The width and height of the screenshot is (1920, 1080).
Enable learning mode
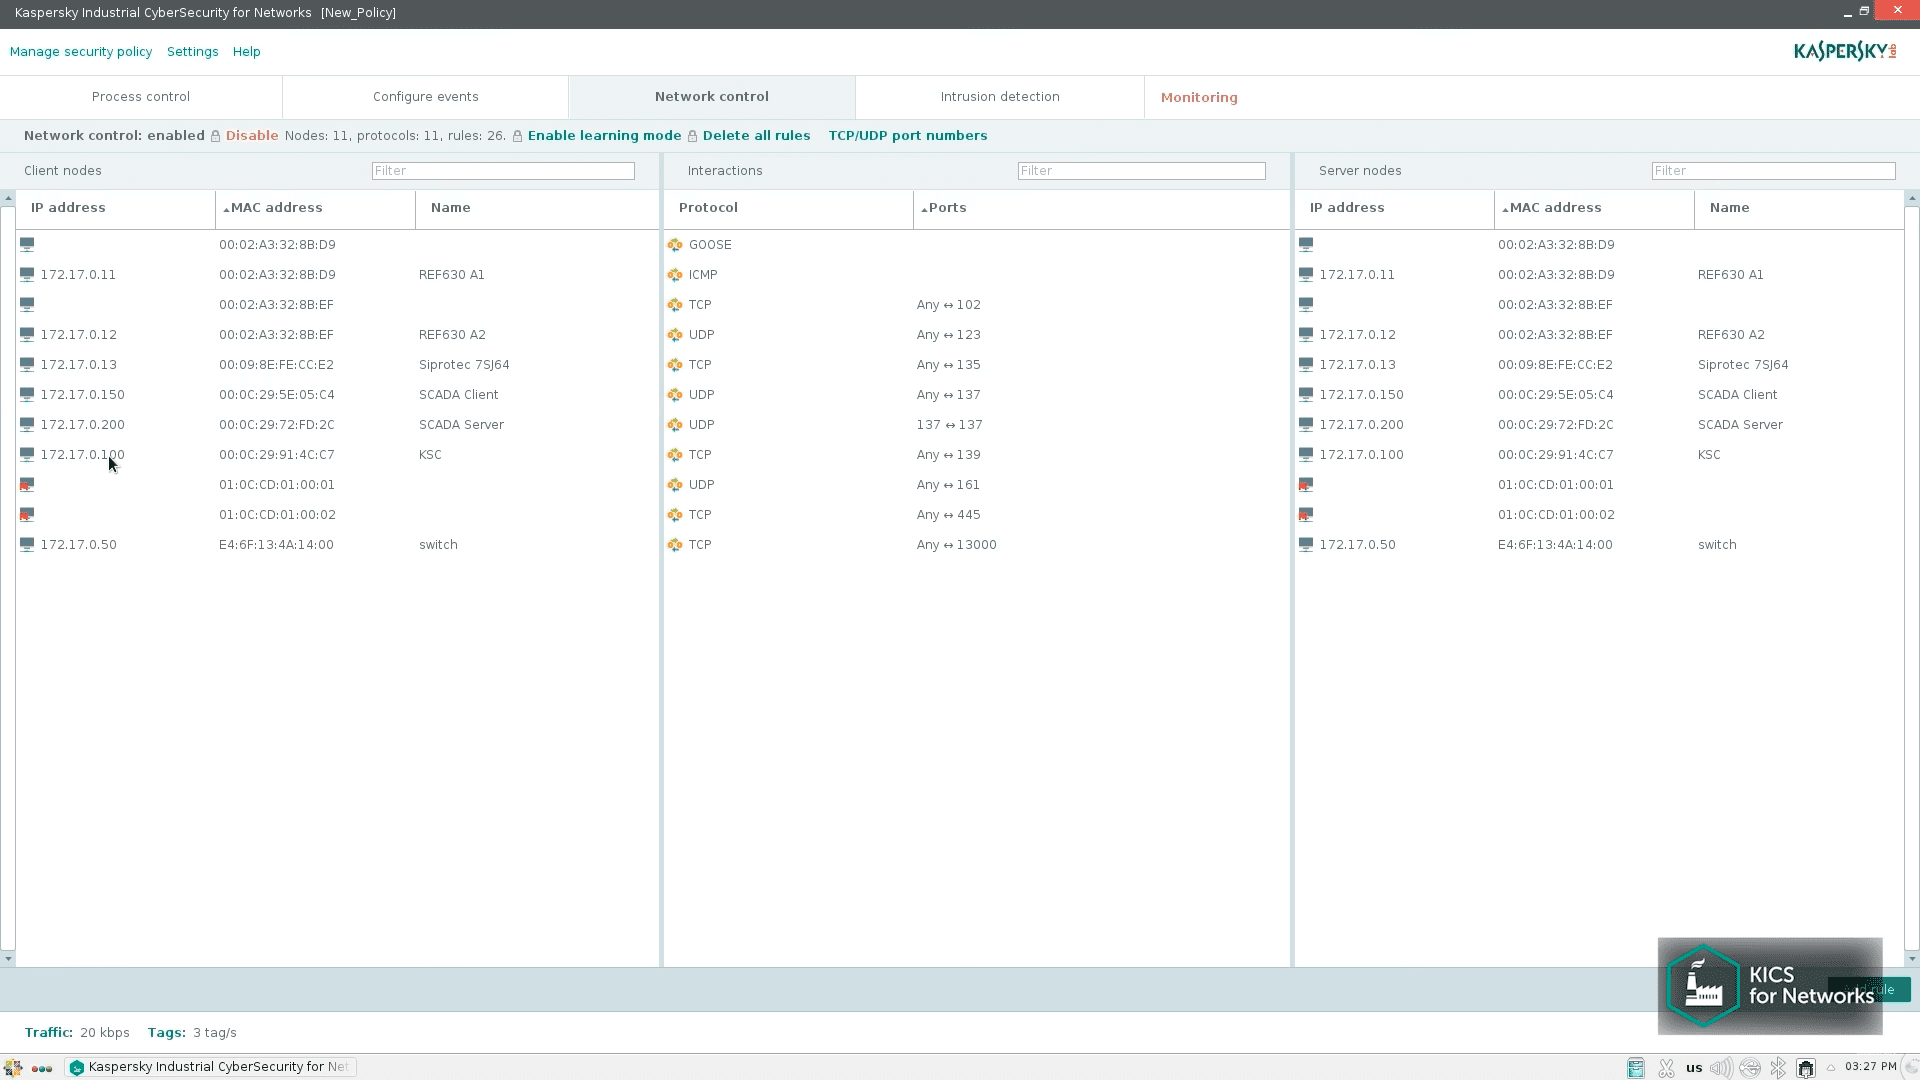pos(604,136)
